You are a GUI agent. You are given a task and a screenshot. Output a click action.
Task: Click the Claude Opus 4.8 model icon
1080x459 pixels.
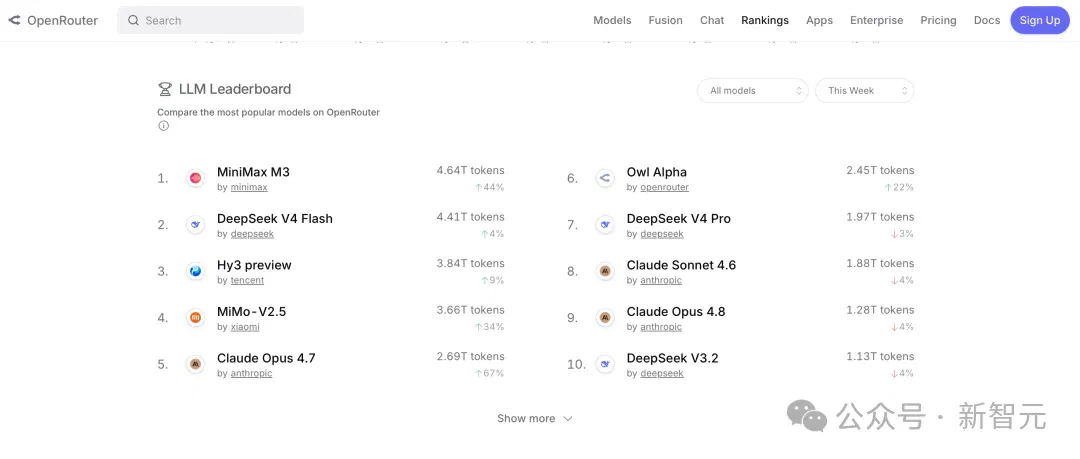tap(605, 318)
